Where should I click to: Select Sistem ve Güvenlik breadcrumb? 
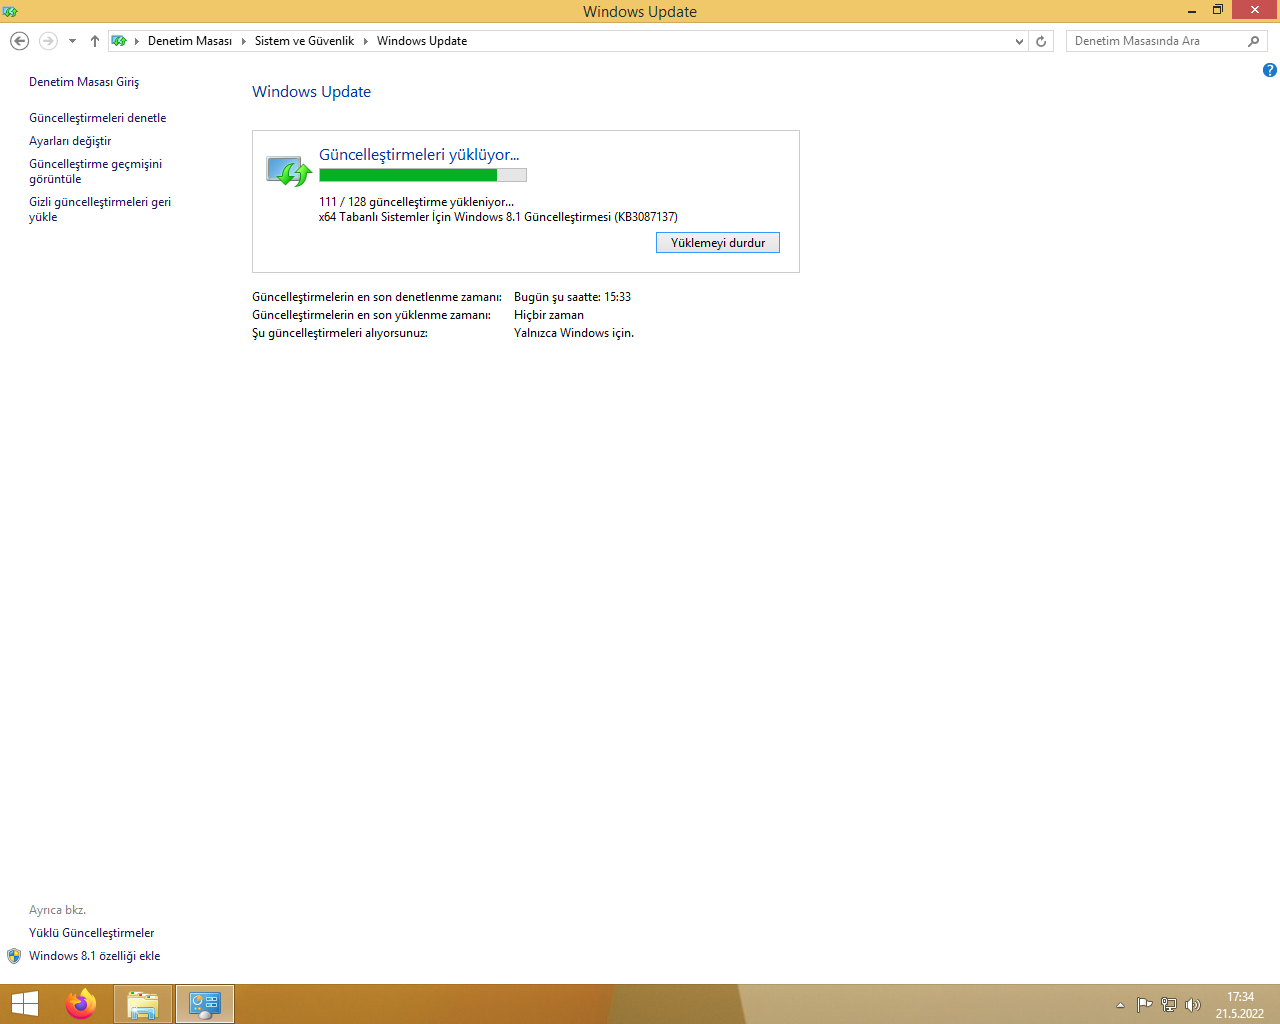(304, 41)
